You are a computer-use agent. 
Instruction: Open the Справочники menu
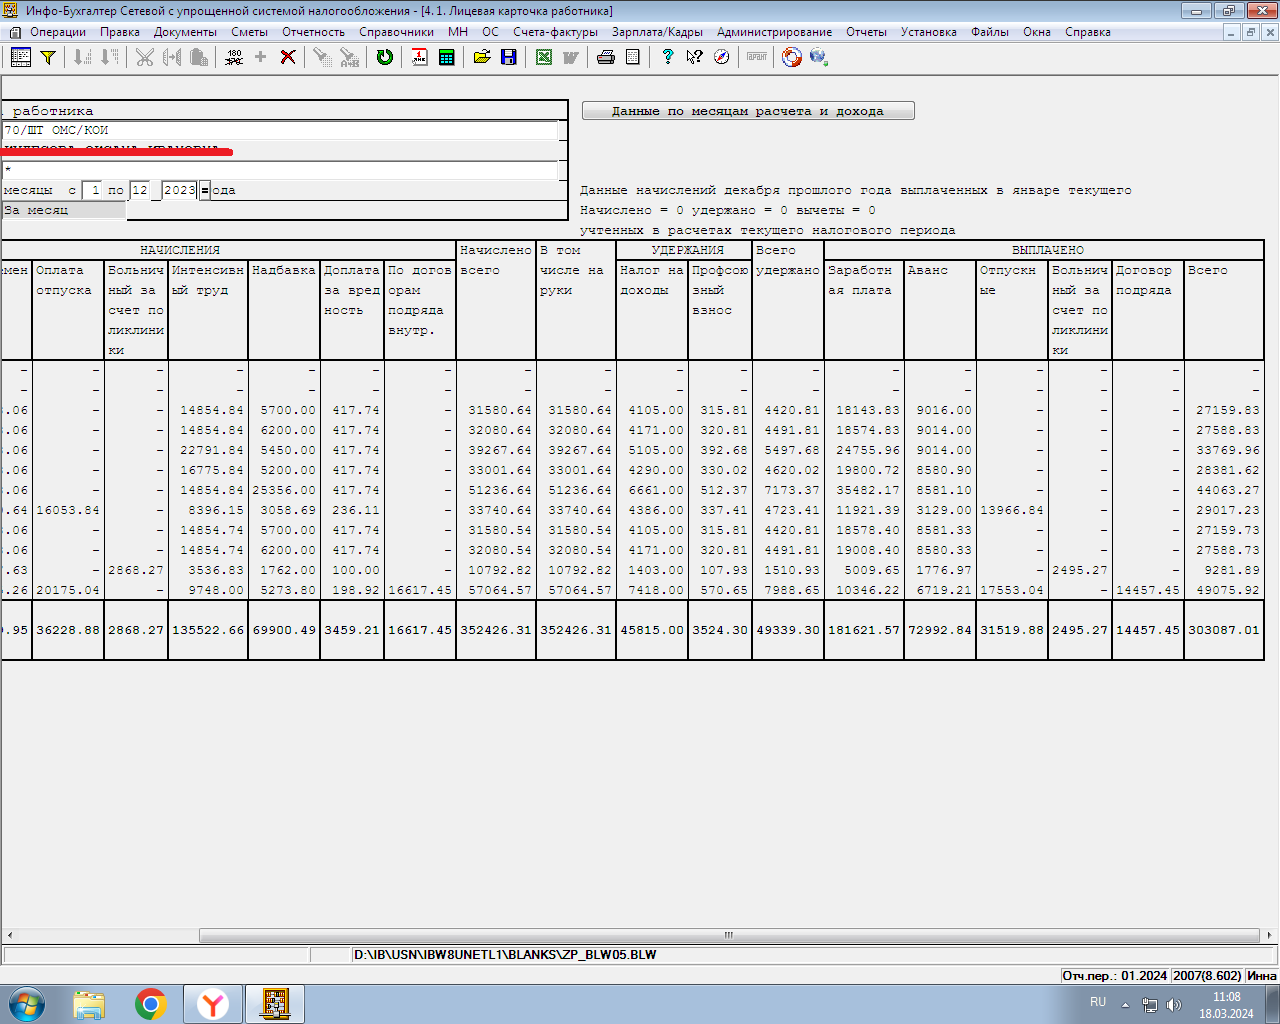tap(396, 32)
